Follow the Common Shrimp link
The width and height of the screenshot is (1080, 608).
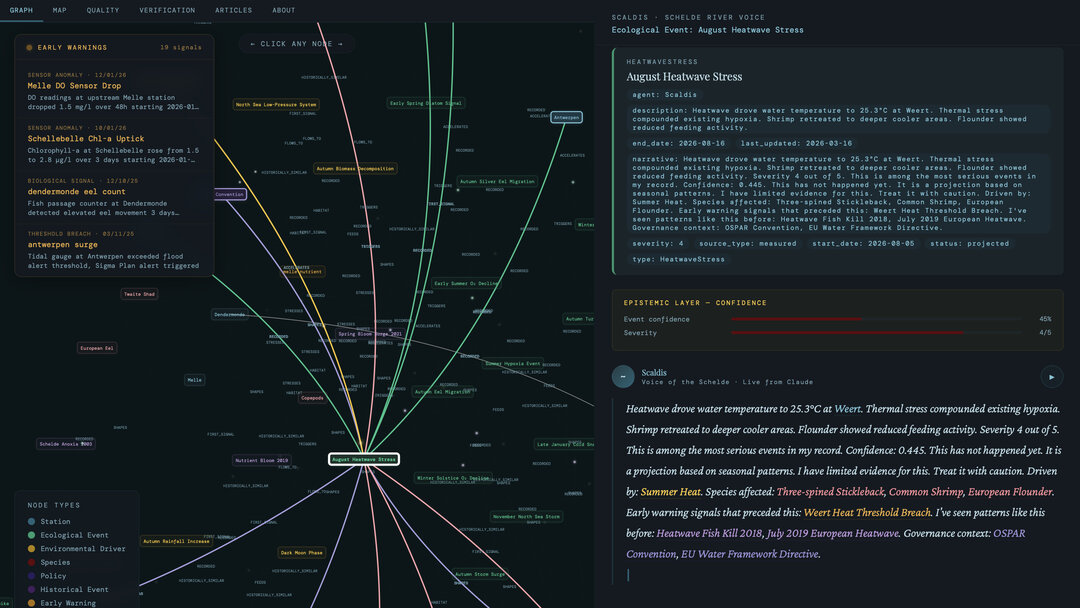coord(926,492)
